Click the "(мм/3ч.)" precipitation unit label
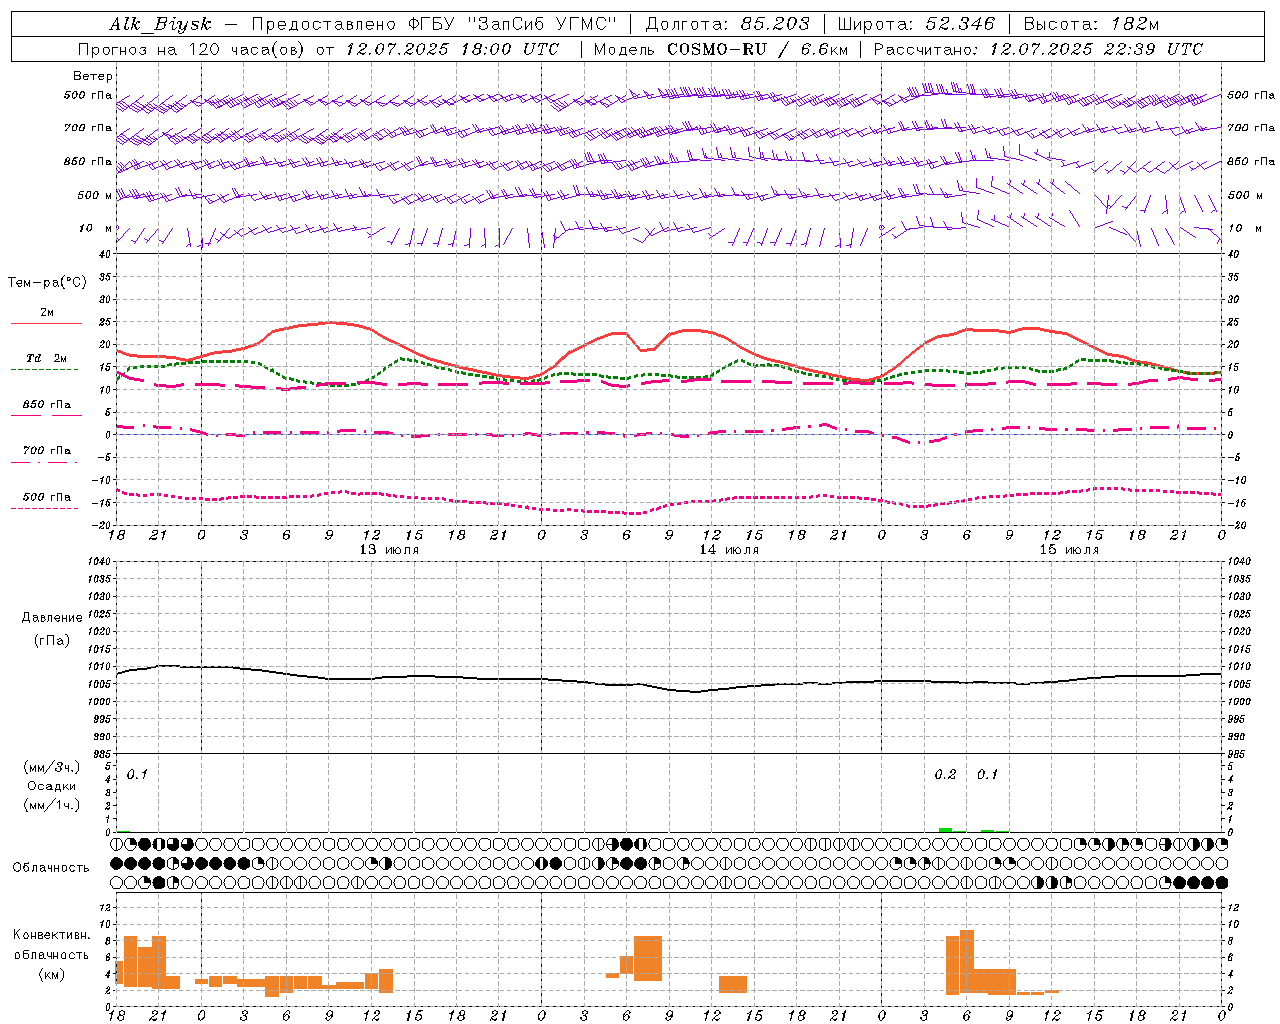This screenshot has height=1024, width=1280. click(x=52, y=767)
